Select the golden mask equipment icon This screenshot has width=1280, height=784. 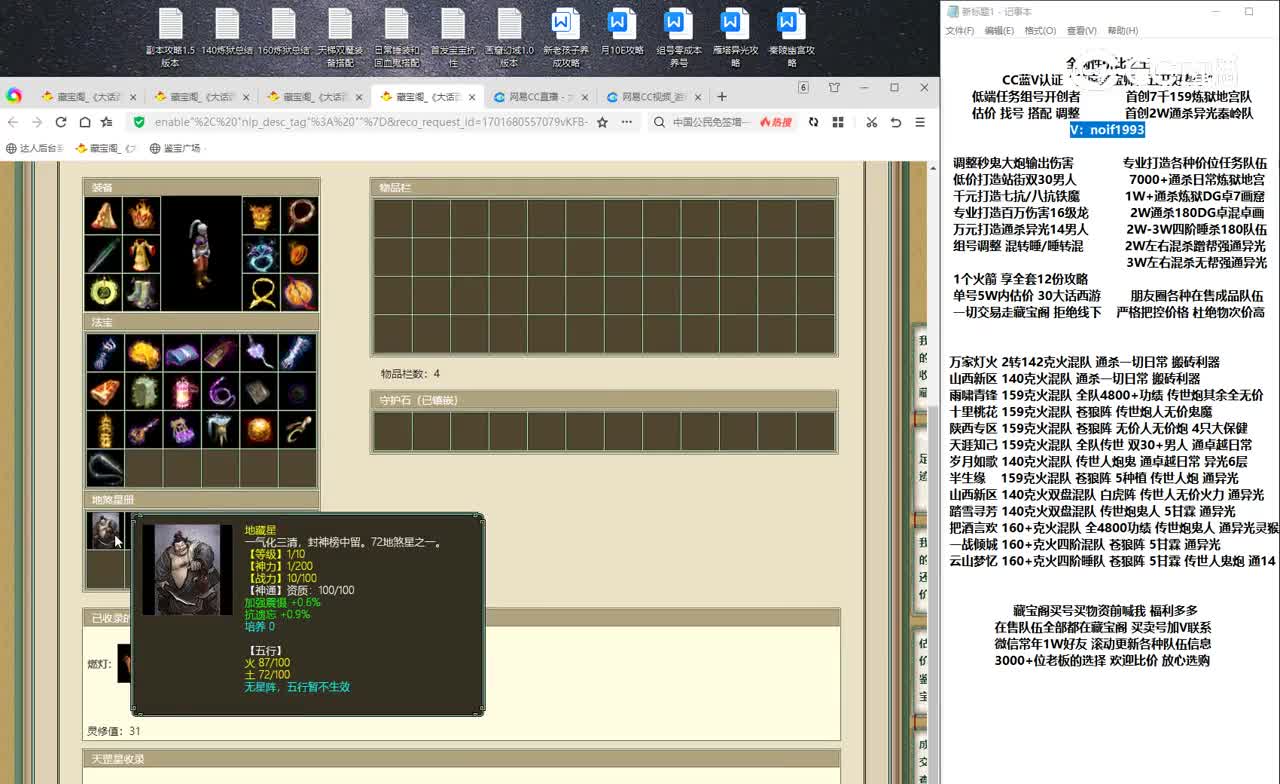(x=260, y=215)
